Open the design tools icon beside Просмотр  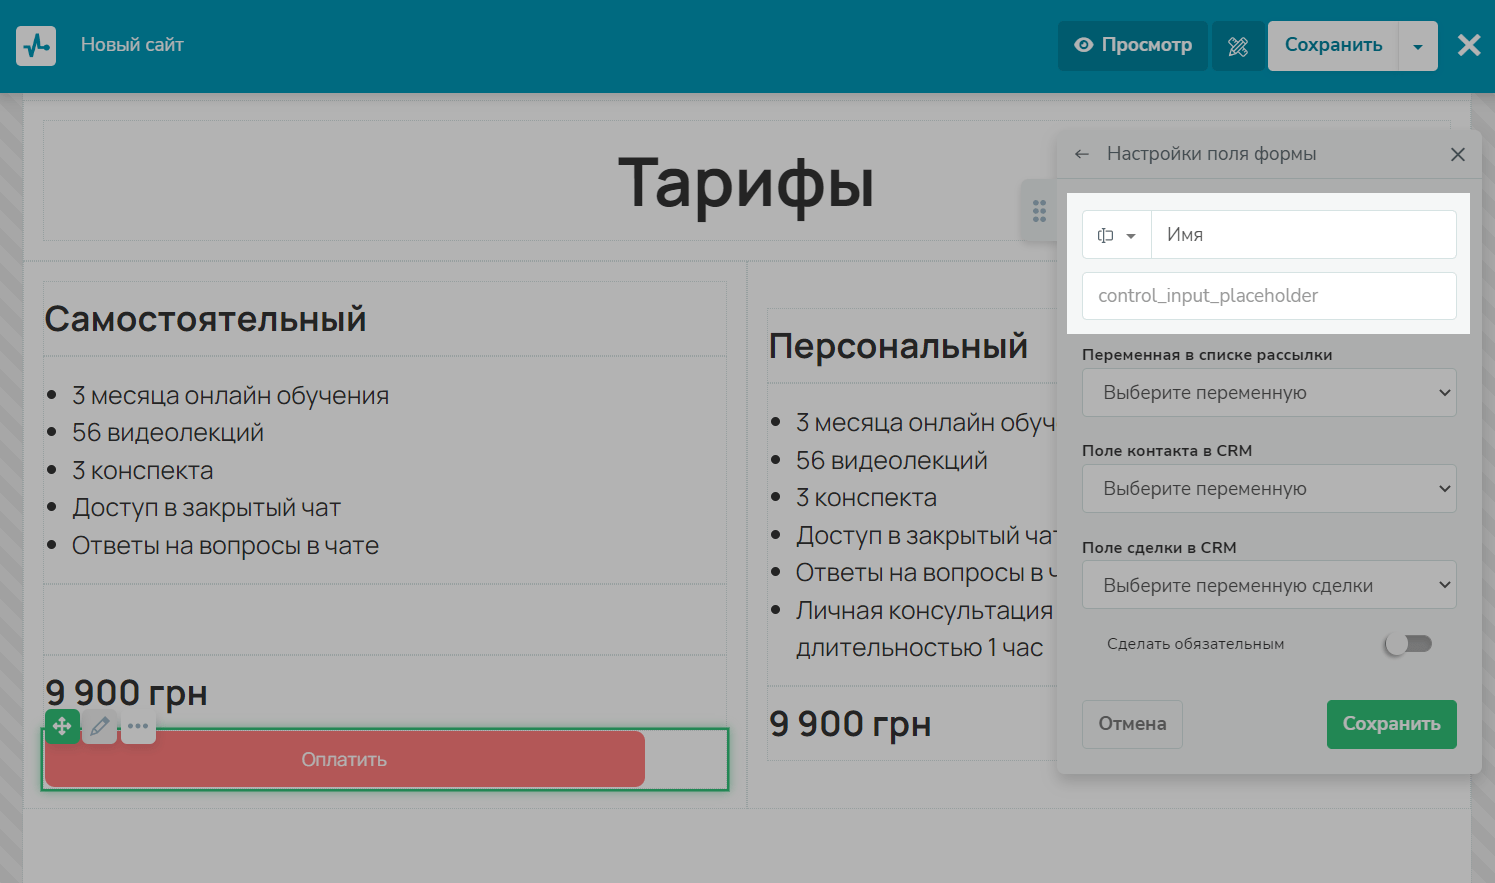coord(1238,46)
